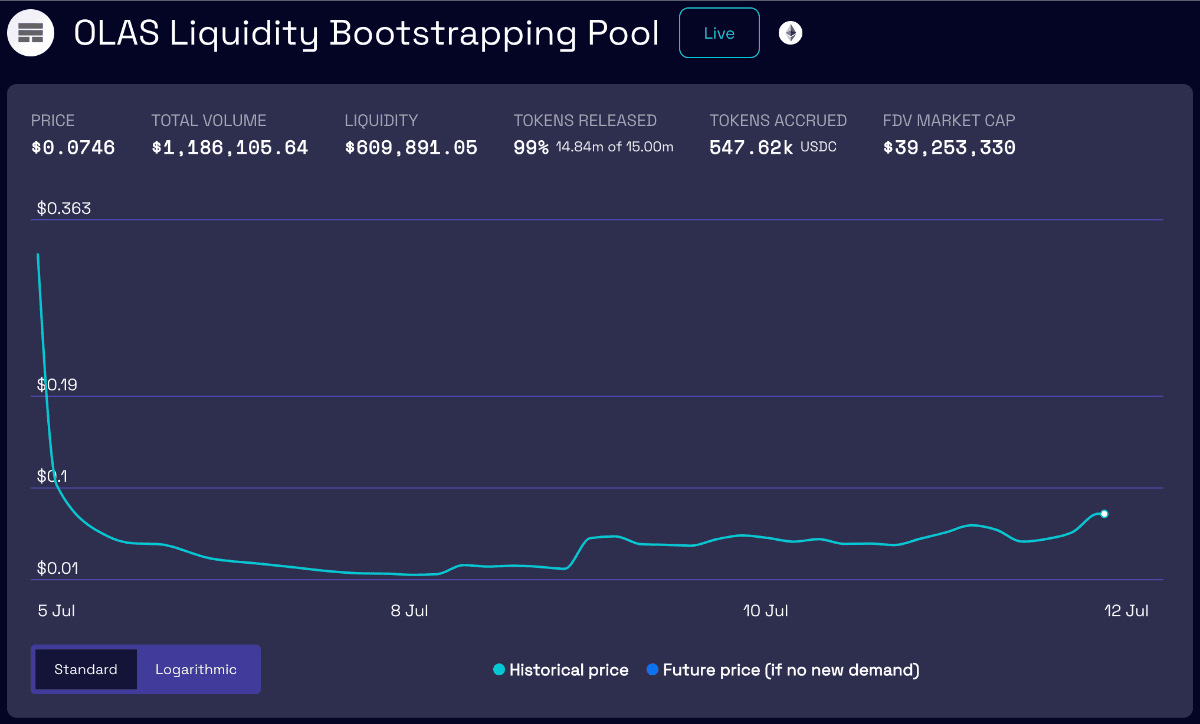Toggle the Historical price legend dot

tap(499, 670)
